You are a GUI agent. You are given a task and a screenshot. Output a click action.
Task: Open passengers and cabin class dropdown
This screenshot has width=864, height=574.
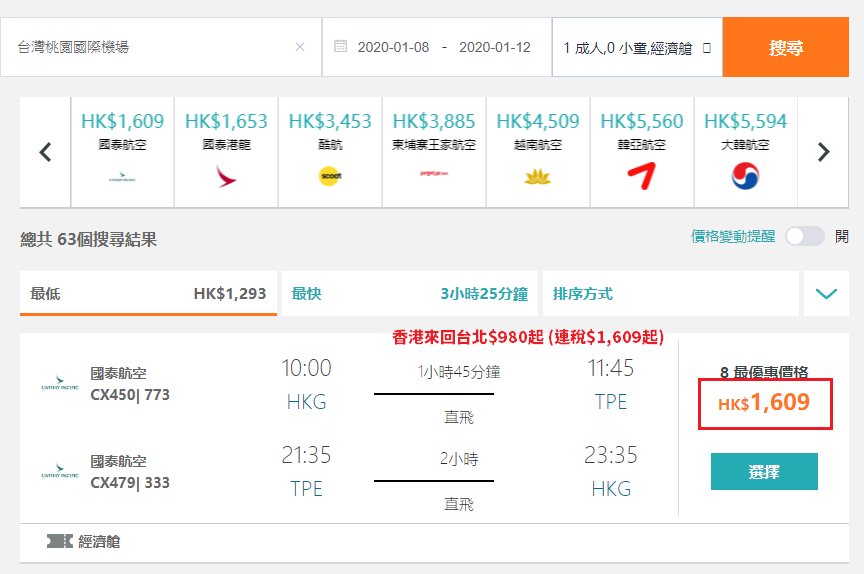click(637, 47)
